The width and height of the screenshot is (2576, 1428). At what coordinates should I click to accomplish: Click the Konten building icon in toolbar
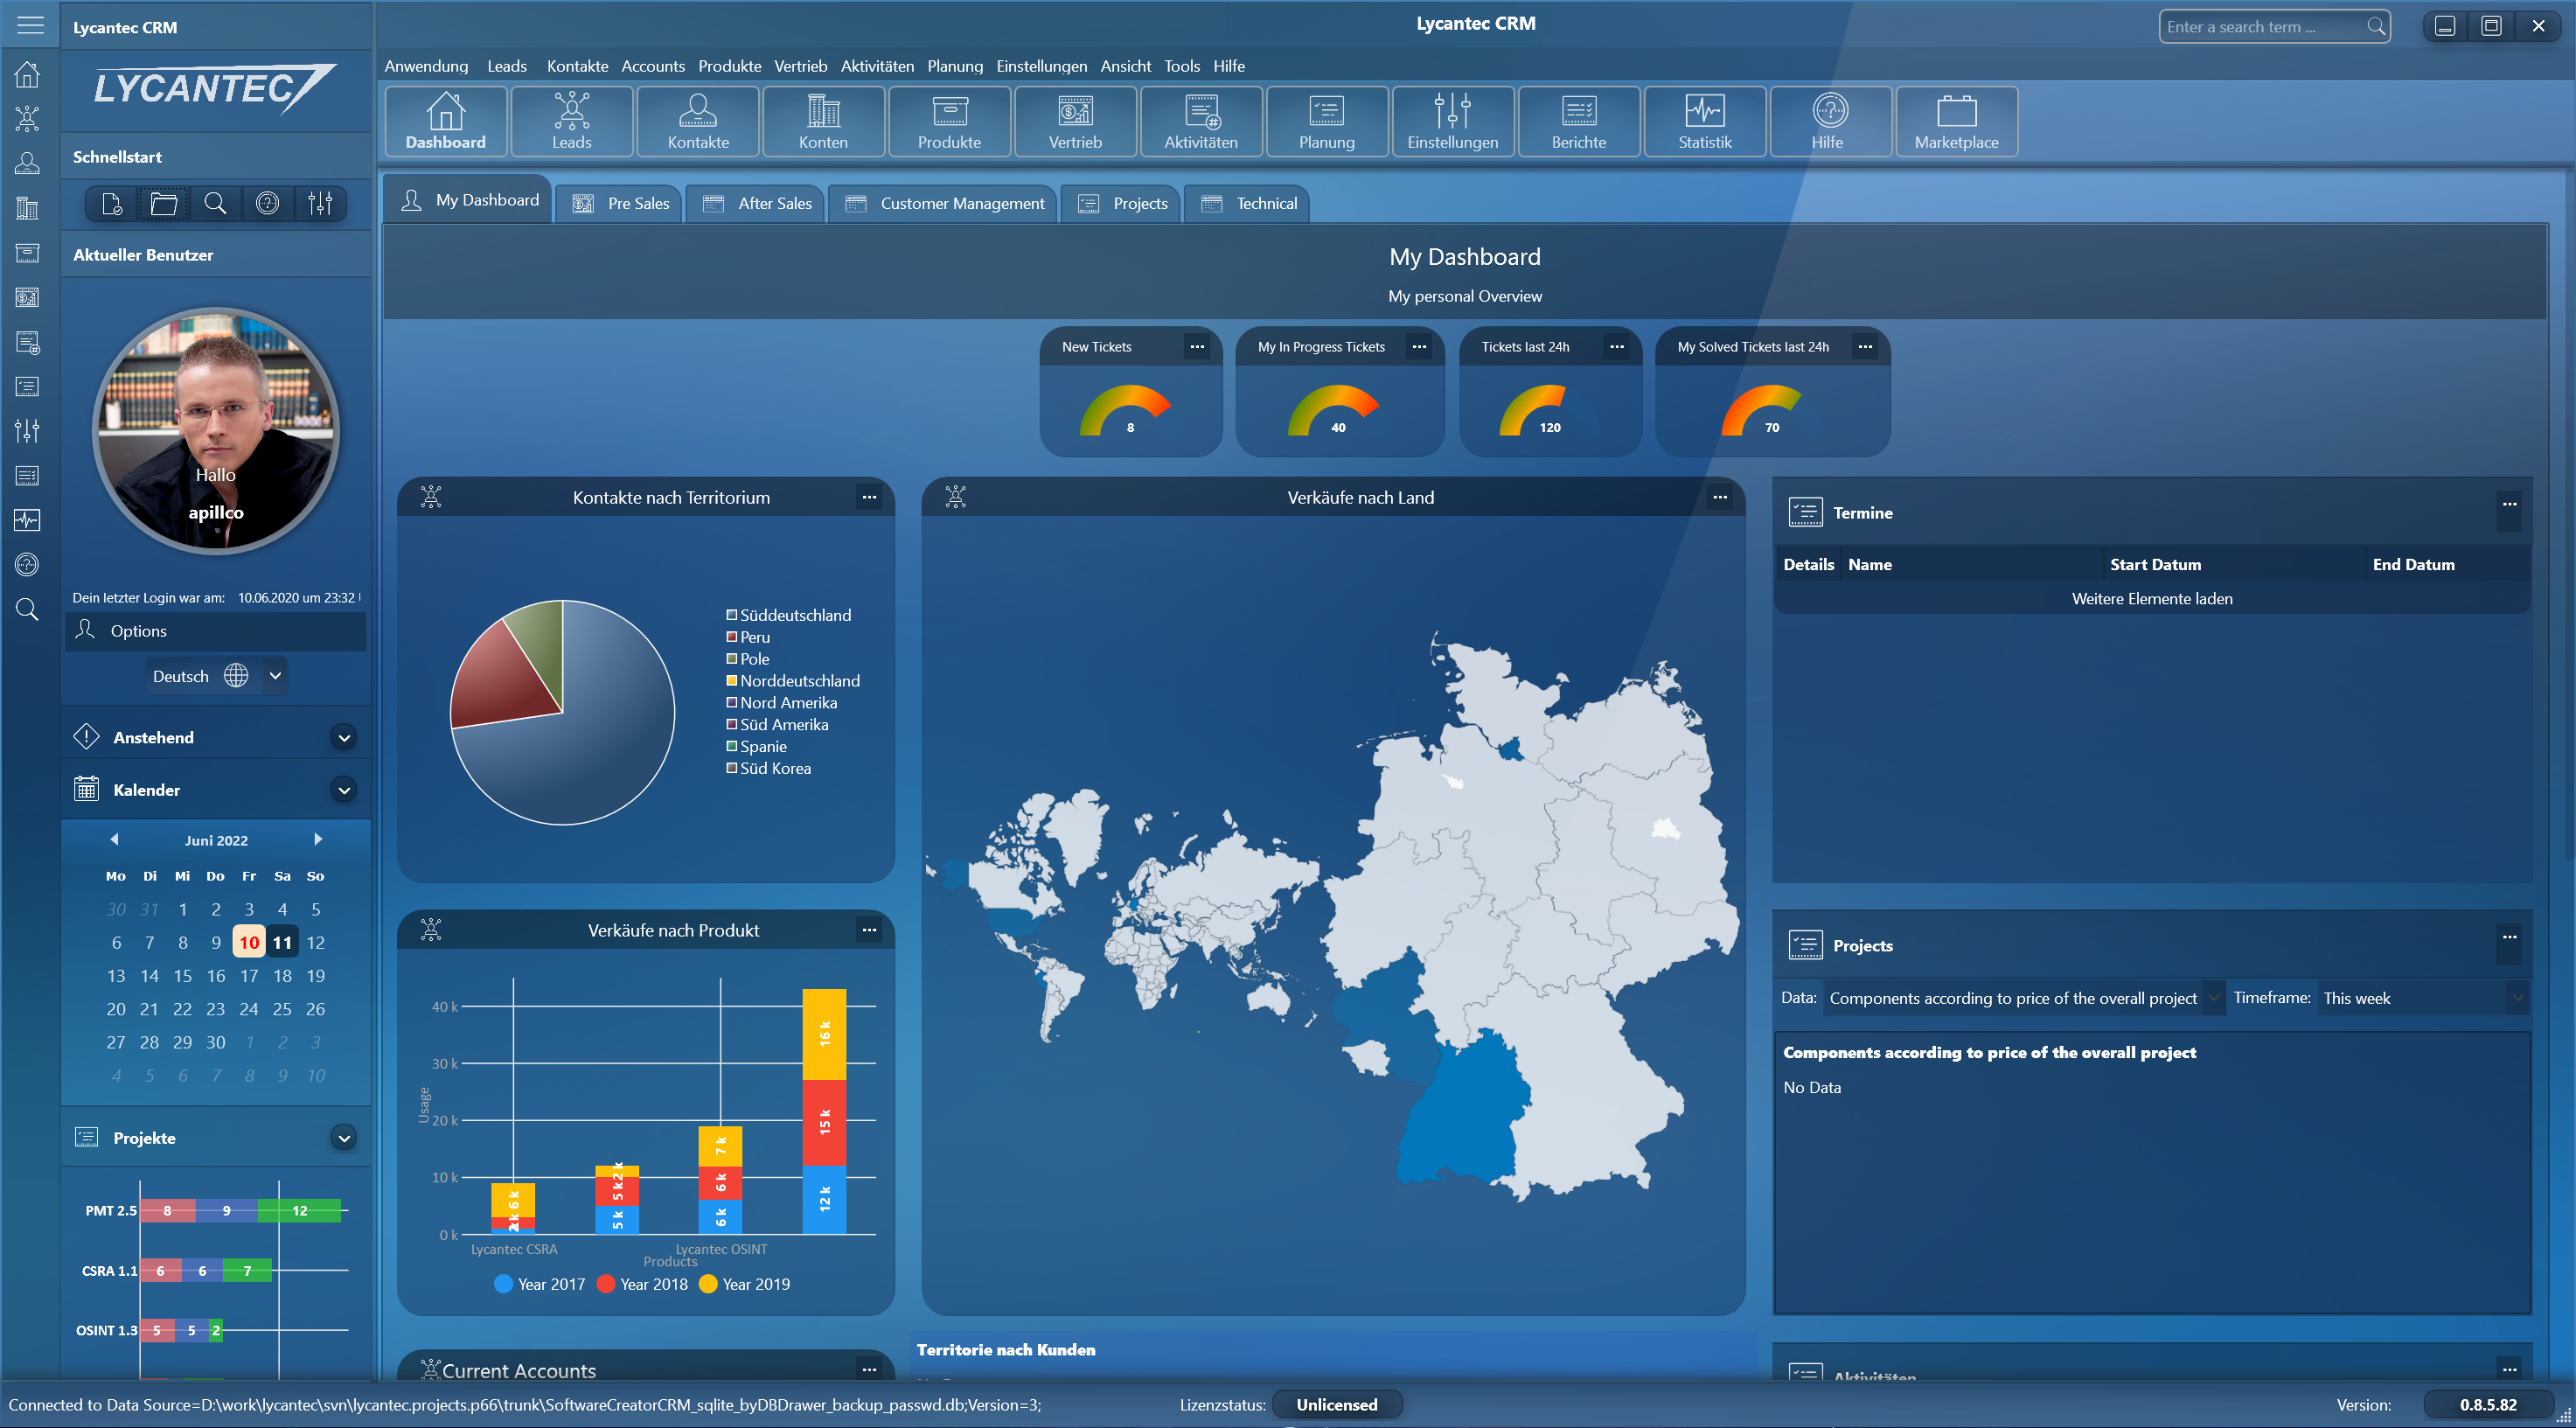coord(822,121)
